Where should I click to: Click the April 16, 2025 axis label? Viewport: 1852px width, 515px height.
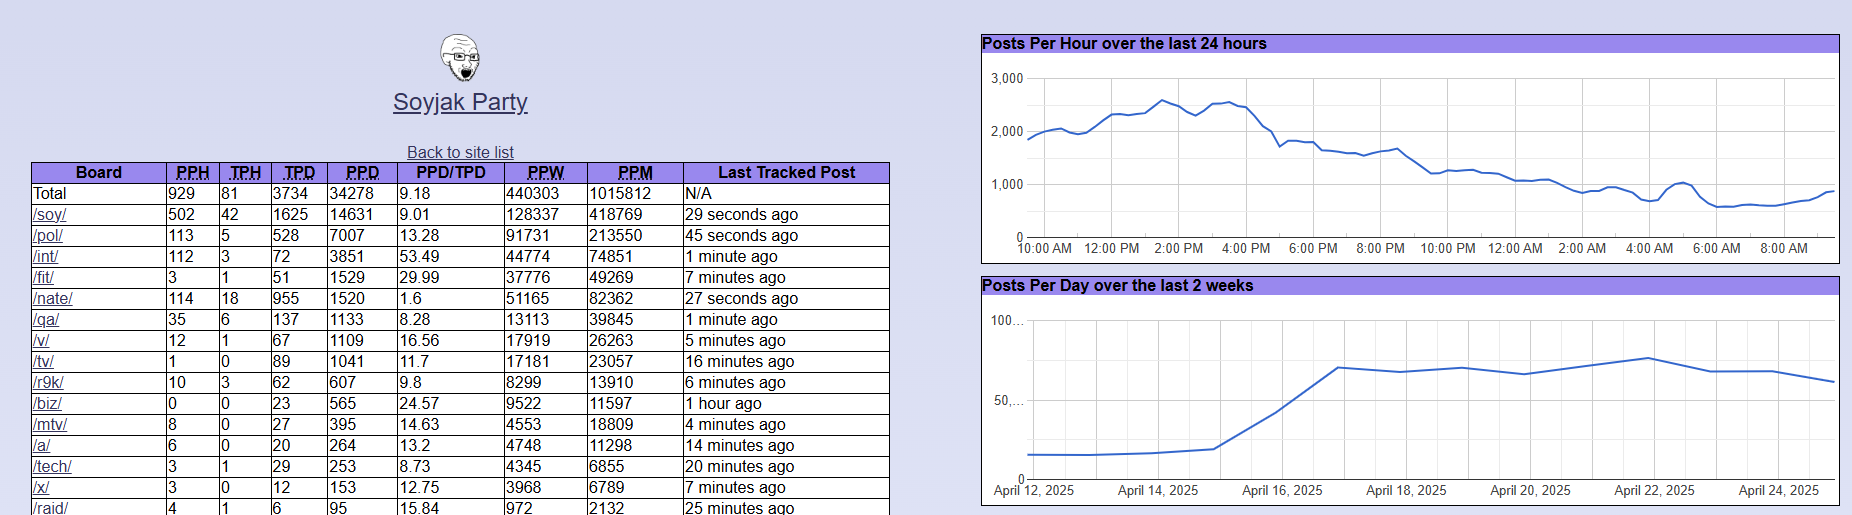1282,490
